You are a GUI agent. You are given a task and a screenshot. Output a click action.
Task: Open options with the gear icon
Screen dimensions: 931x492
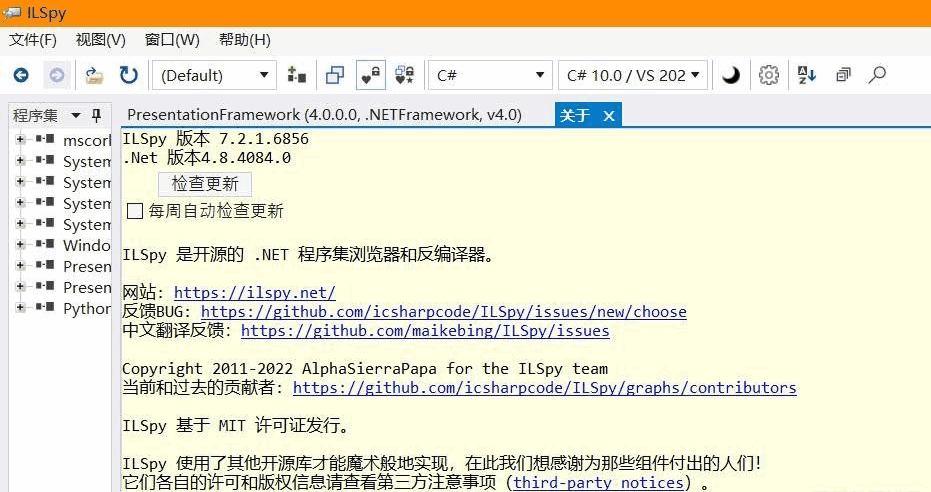[x=768, y=75]
